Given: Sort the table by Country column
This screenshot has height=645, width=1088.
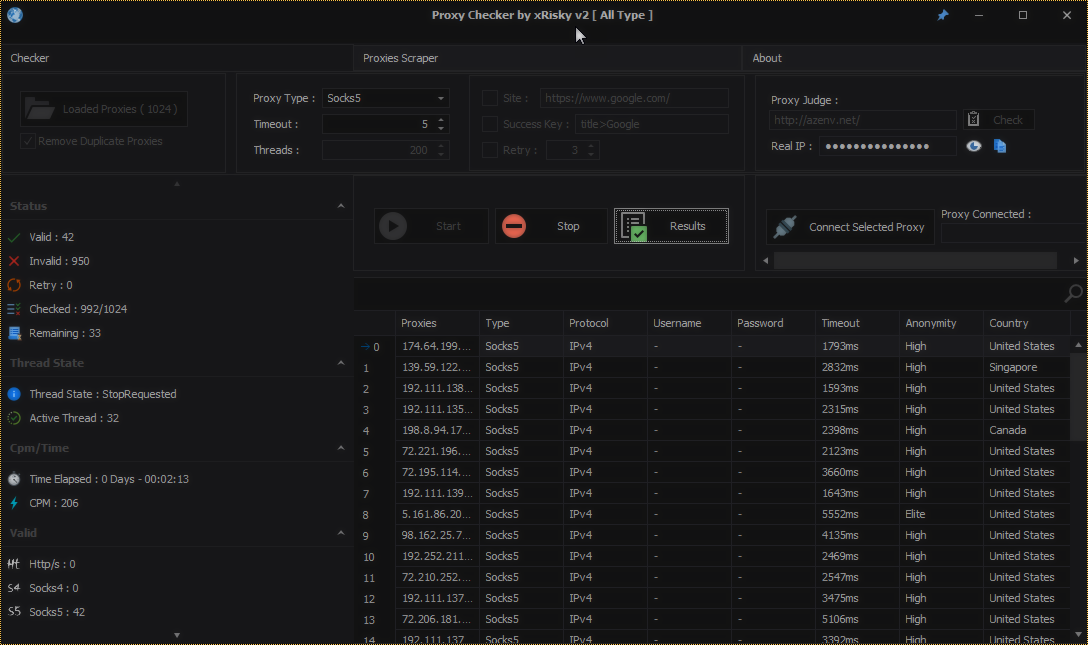Looking at the screenshot, I should (x=1026, y=323).
